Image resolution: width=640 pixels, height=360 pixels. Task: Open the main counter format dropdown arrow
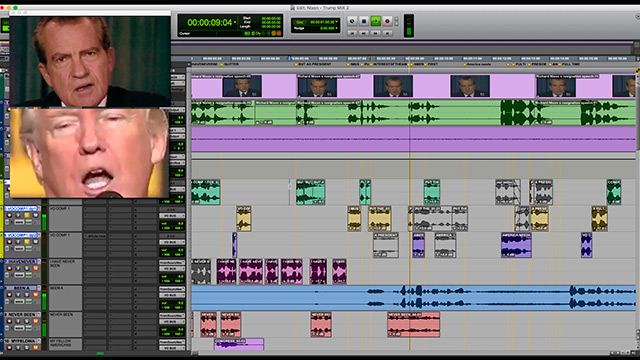coord(235,22)
